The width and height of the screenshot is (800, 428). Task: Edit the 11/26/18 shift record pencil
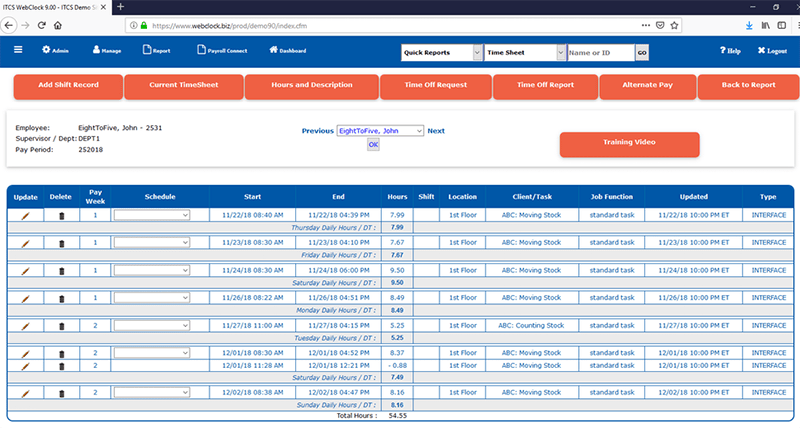pyautogui.click(x=25, y=298)
